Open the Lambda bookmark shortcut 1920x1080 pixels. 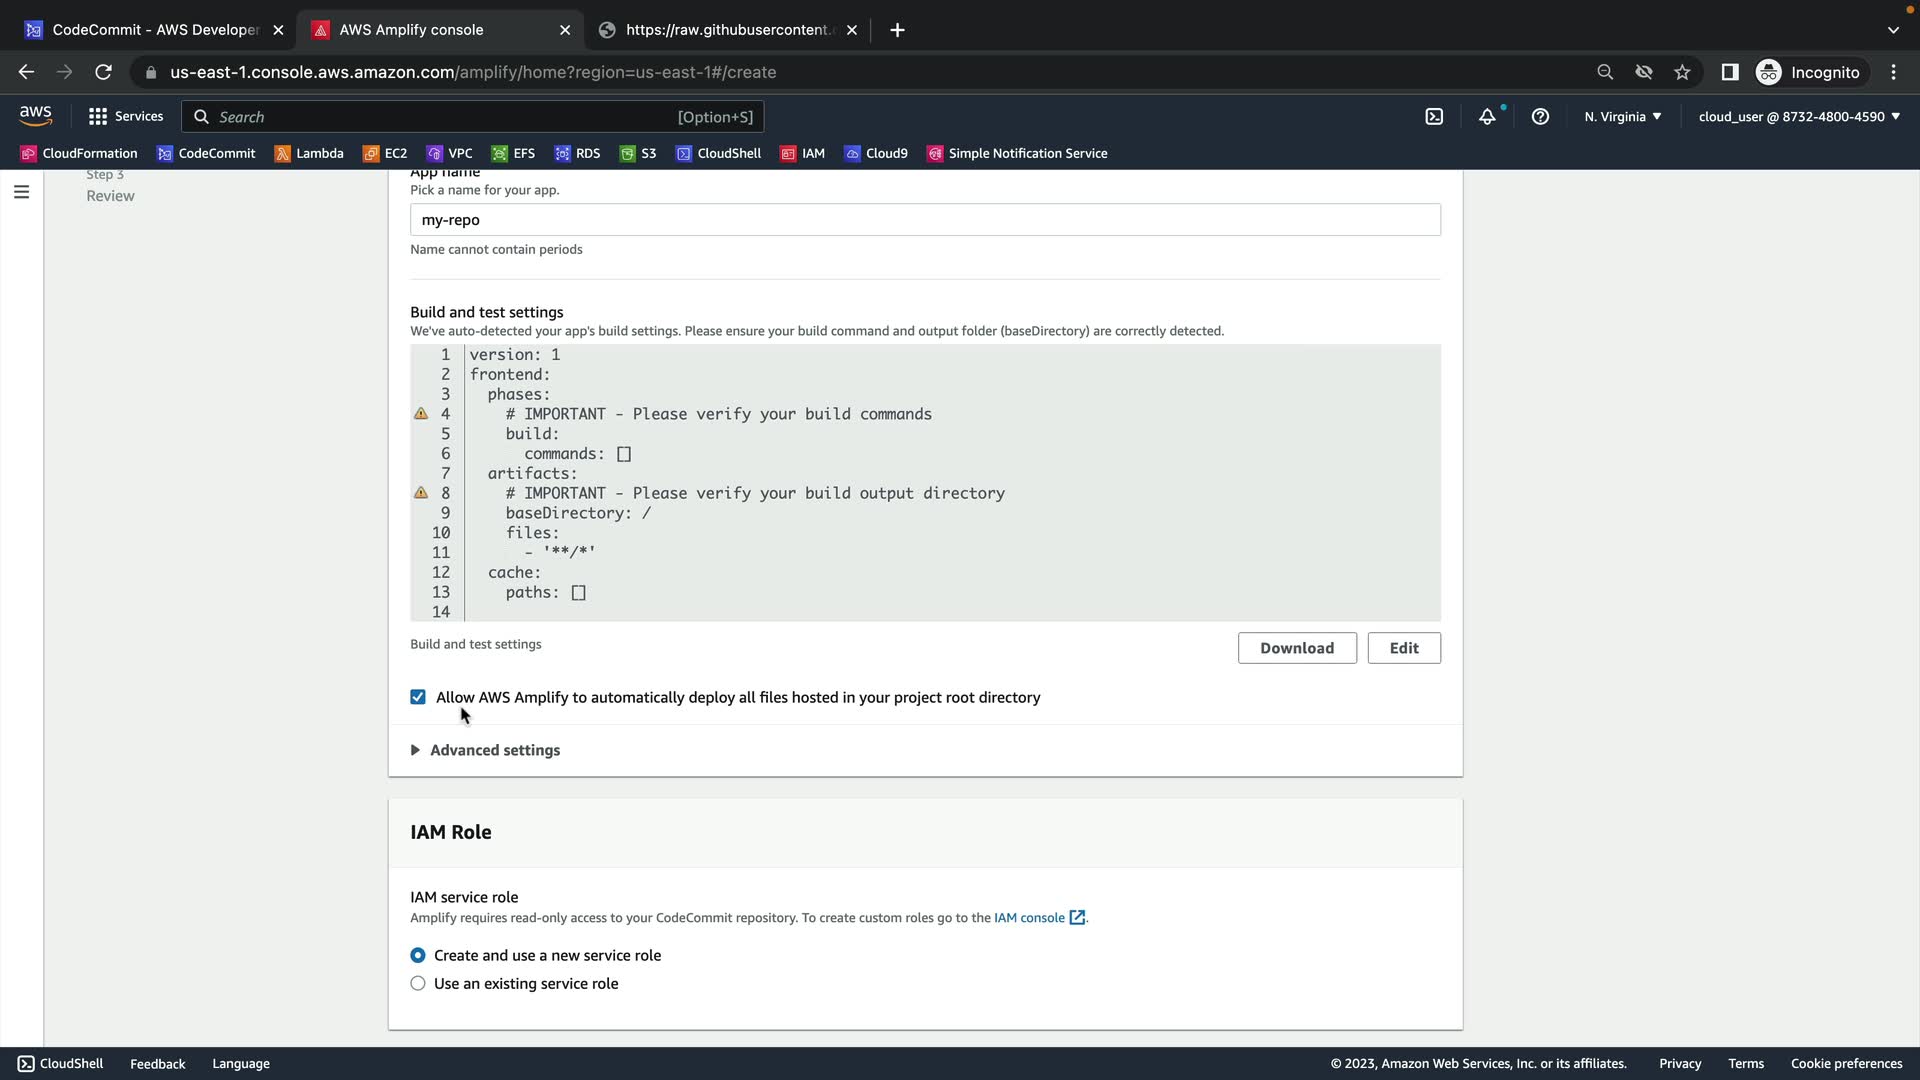[309, 153]
